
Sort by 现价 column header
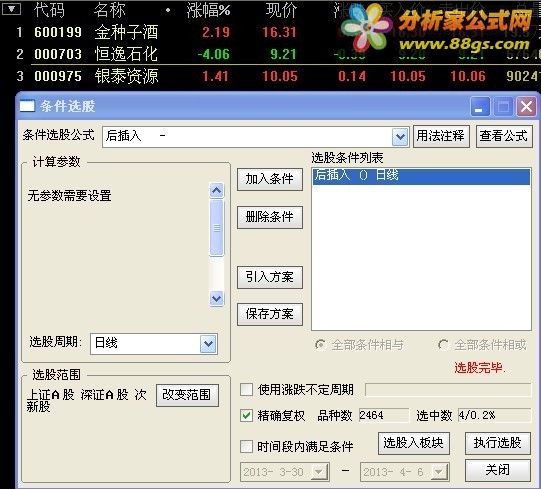(x=281, y=10)
